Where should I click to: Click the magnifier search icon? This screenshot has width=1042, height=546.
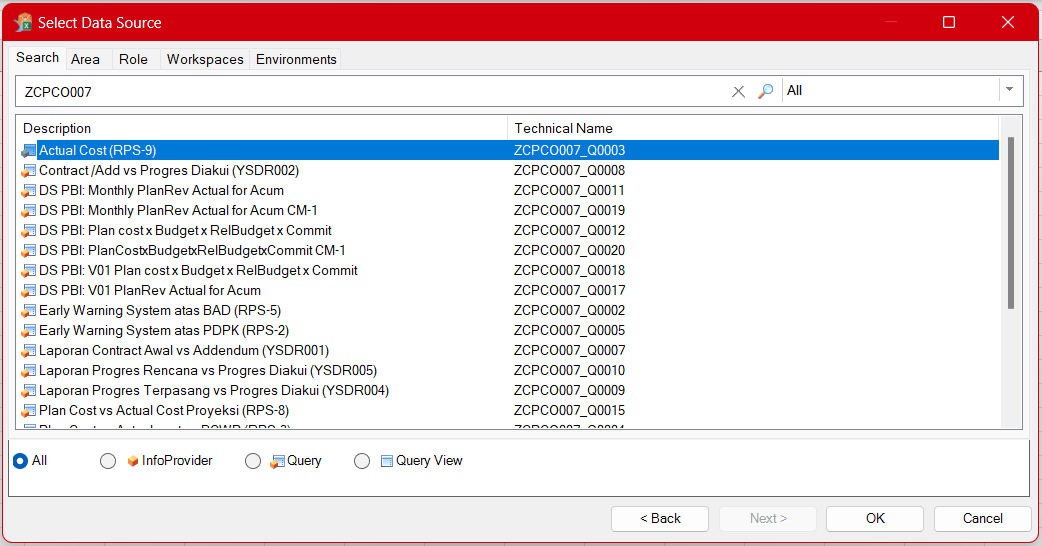pyautogui.click(x=765, y=91)
